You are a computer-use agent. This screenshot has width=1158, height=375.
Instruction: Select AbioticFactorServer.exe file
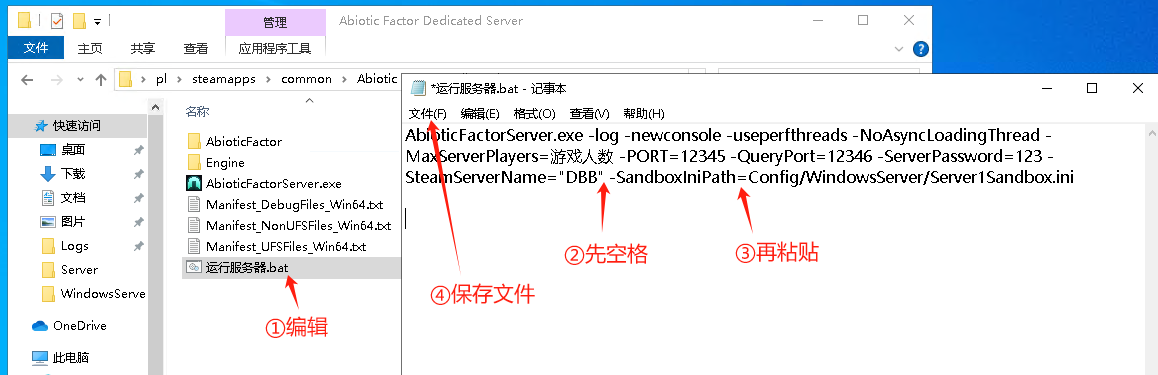tap(264, 184)
